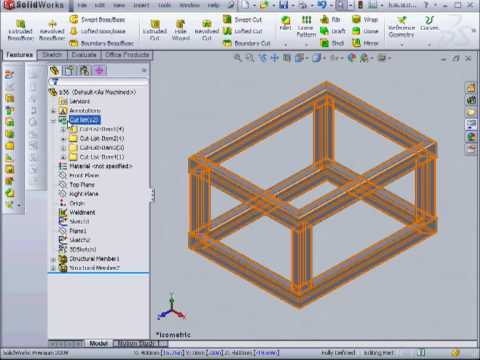Click the Rib feature tool
The height and width of the screenshot is (360, 480).
tap(330, 20)
